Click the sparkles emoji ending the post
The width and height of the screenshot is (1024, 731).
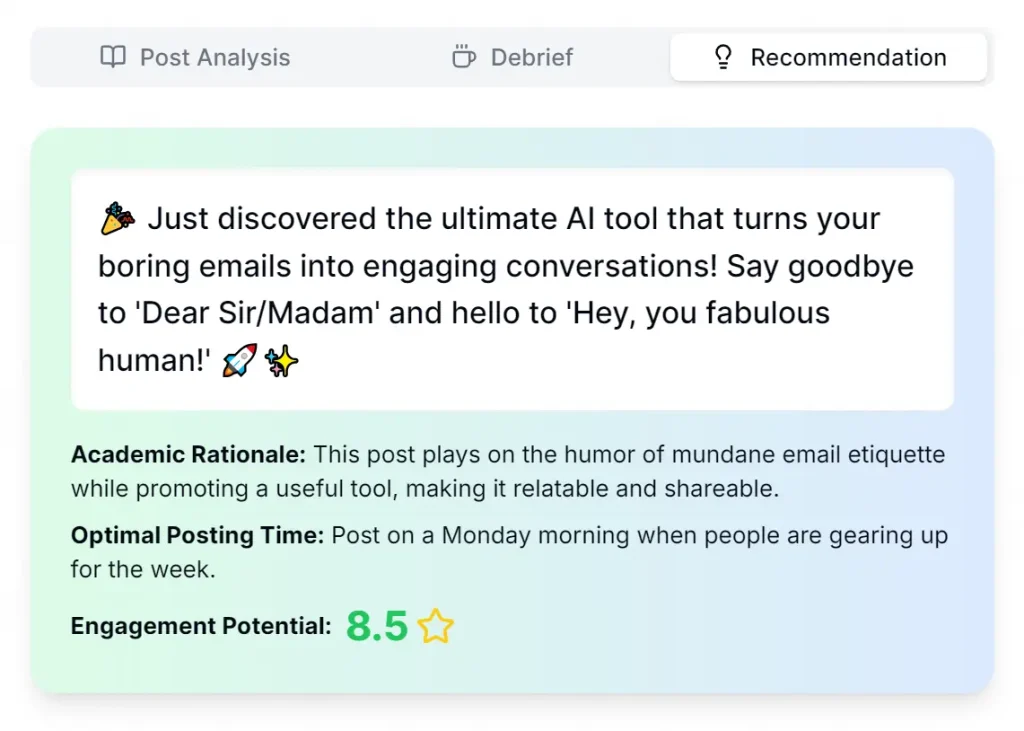[282, 360]
